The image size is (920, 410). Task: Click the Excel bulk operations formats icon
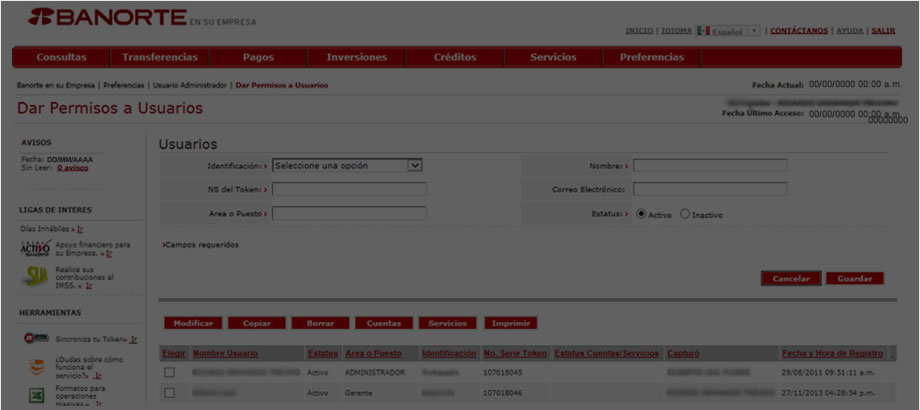pos(35,396)
